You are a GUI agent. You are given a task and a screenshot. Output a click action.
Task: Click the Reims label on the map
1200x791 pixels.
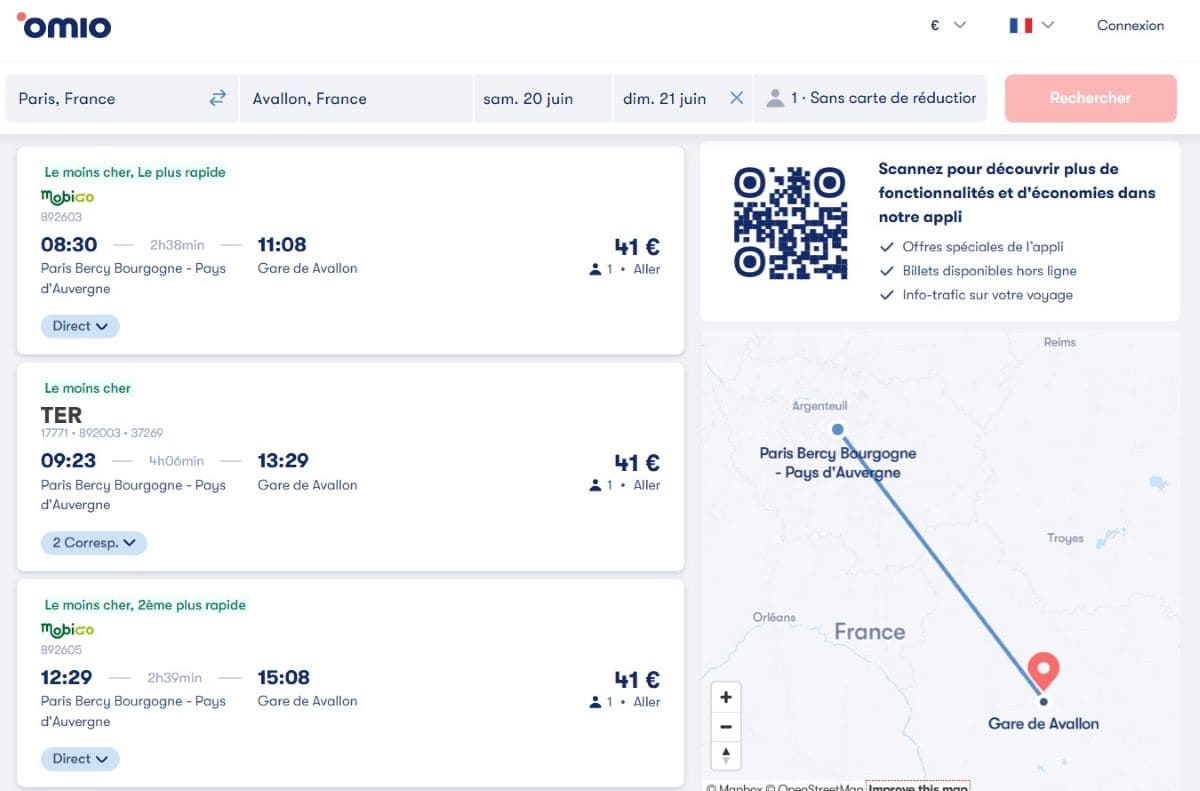[x=1060, y=342]
